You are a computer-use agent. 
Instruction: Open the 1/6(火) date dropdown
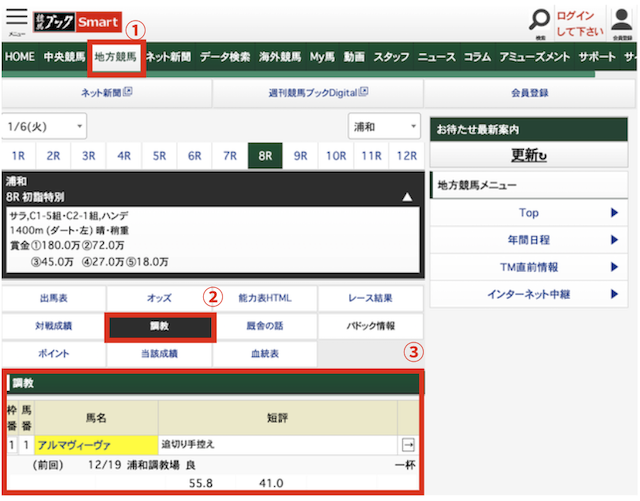click(x=44, y=126)
